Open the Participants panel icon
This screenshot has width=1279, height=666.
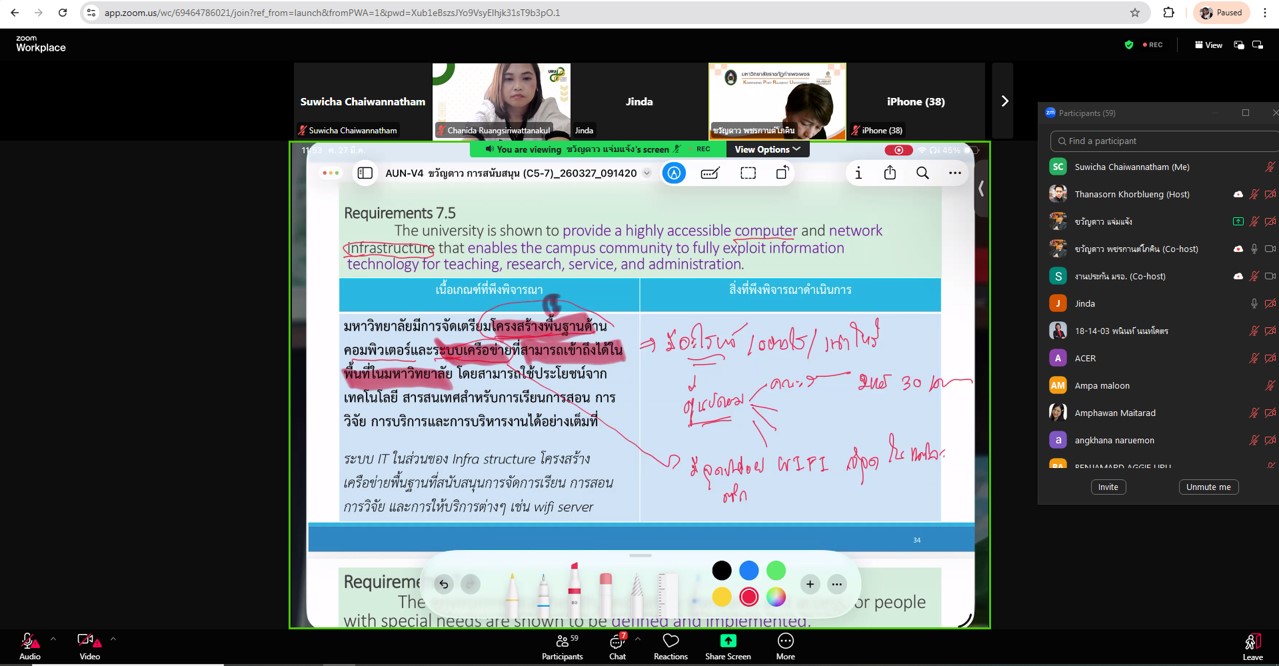coord(562,642)
